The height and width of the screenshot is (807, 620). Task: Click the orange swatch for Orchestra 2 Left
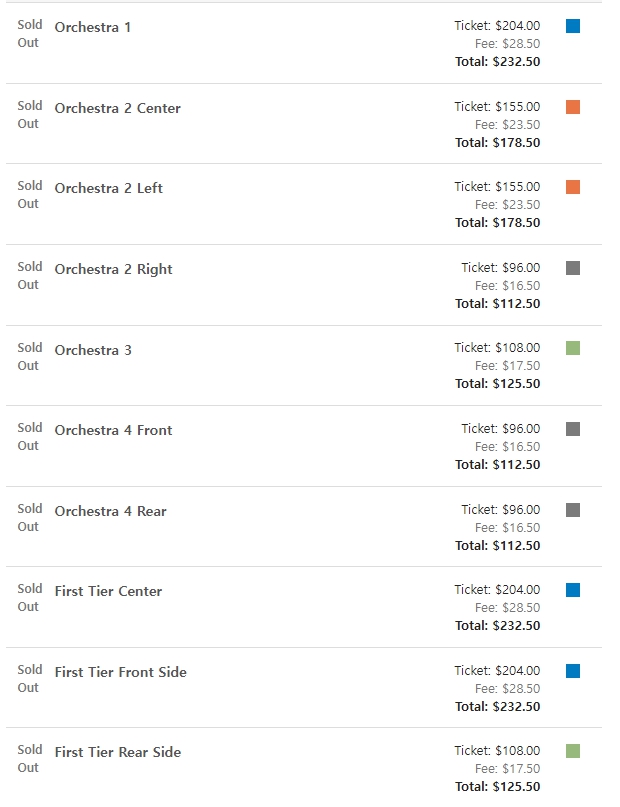point(573,187)
